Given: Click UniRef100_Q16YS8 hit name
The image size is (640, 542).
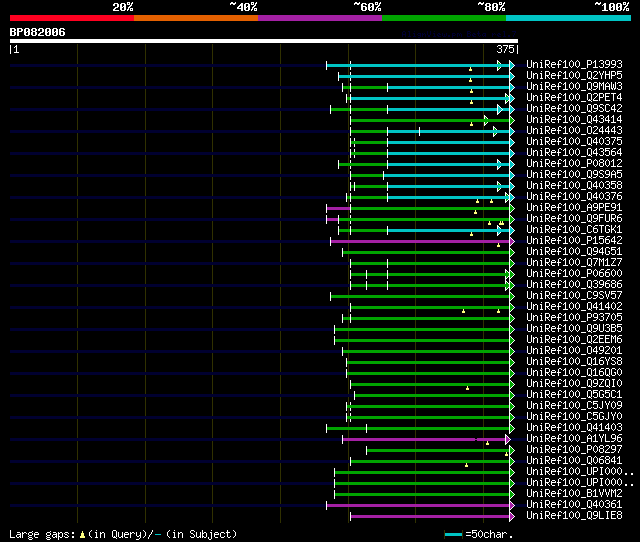Looking at the screenshot, I should click(x=574, y=362).
